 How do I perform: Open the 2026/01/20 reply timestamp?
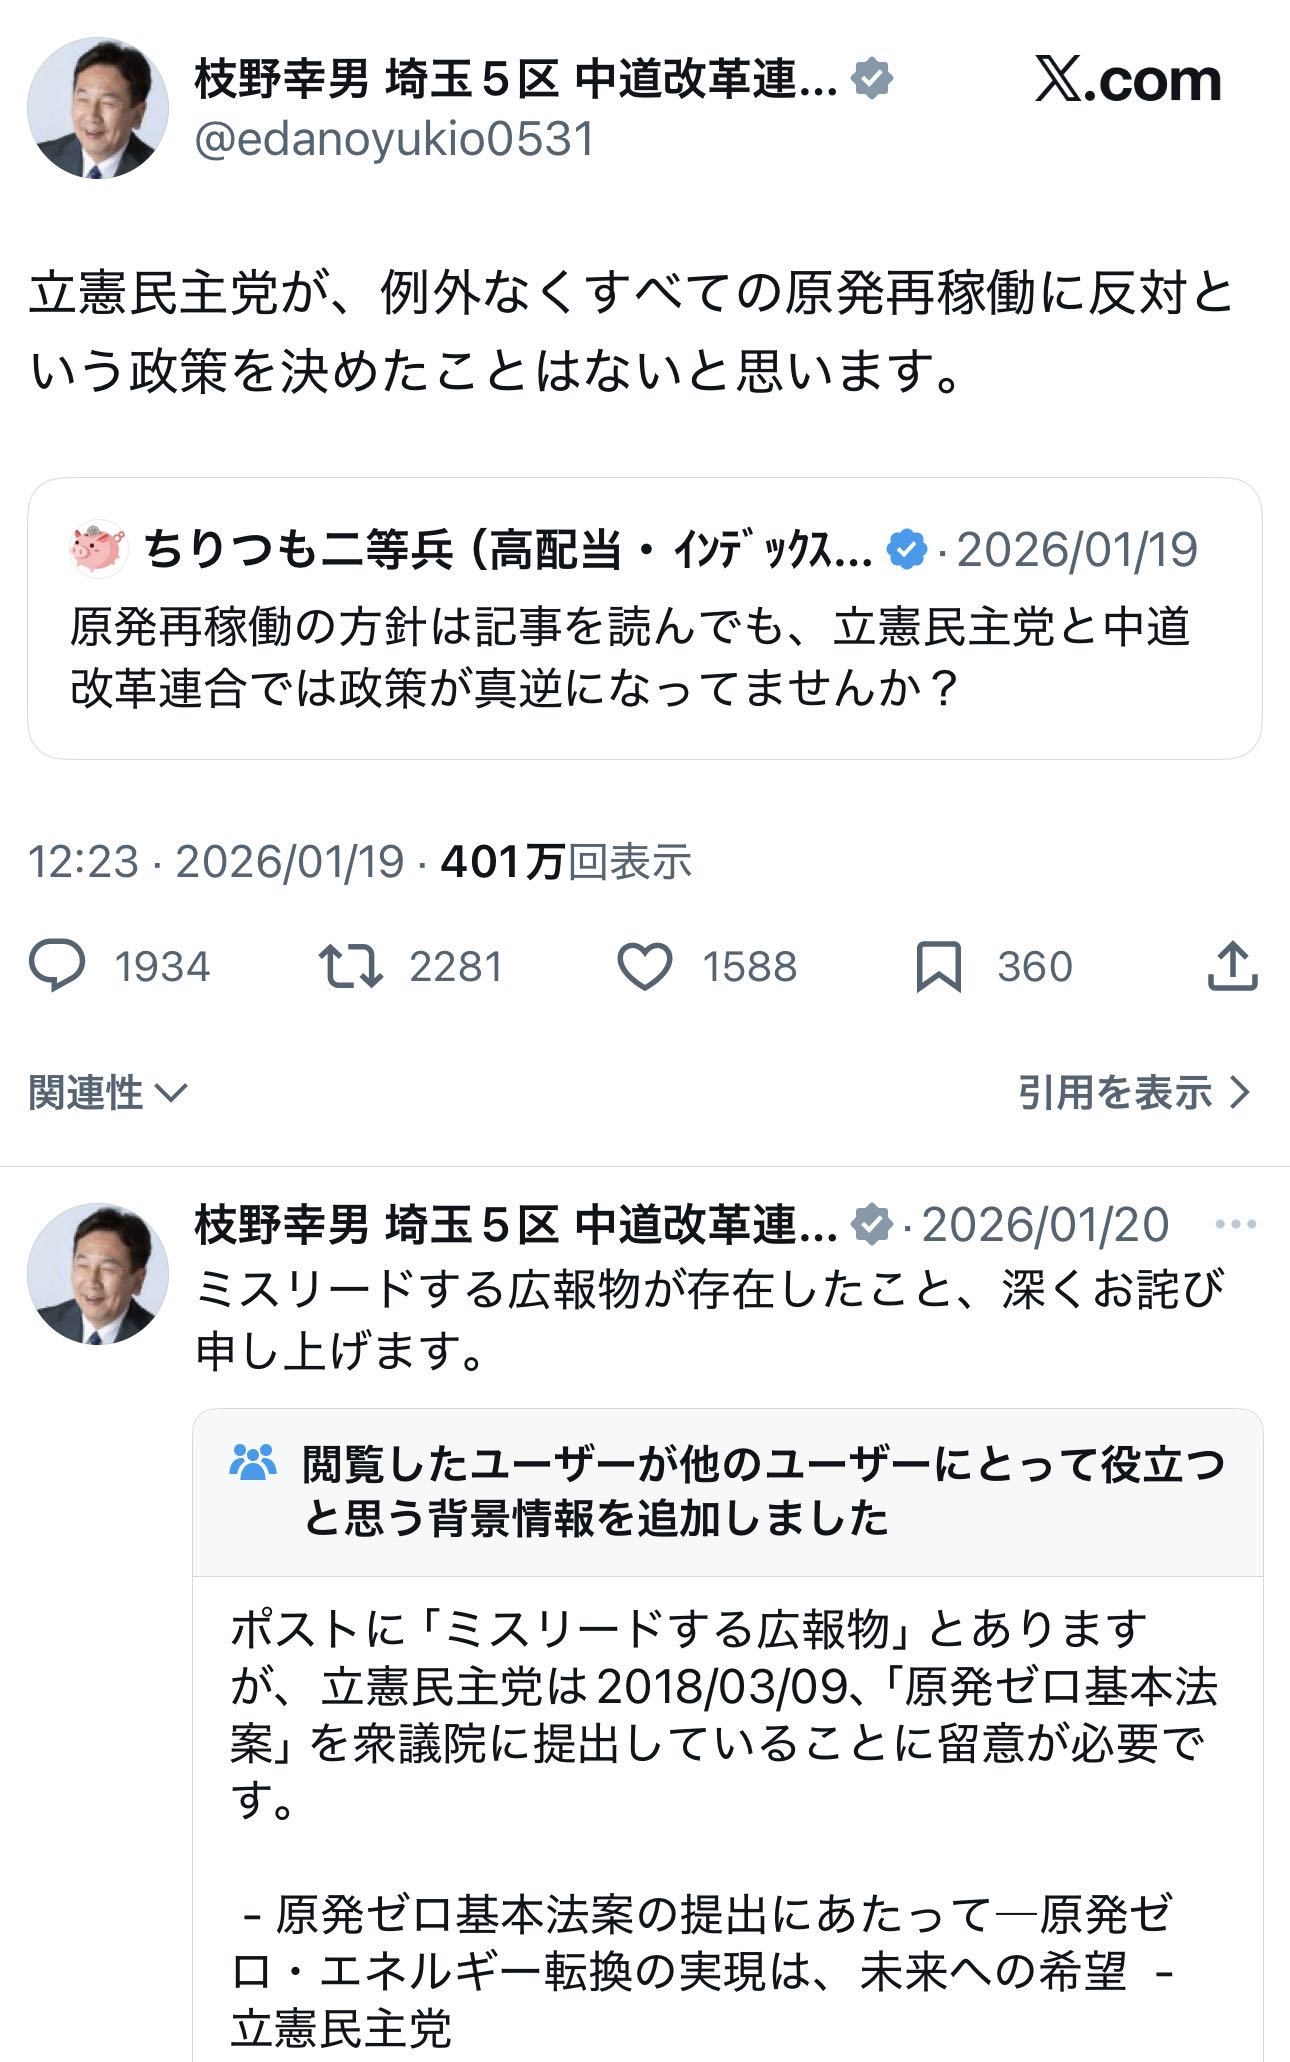1045,1224
